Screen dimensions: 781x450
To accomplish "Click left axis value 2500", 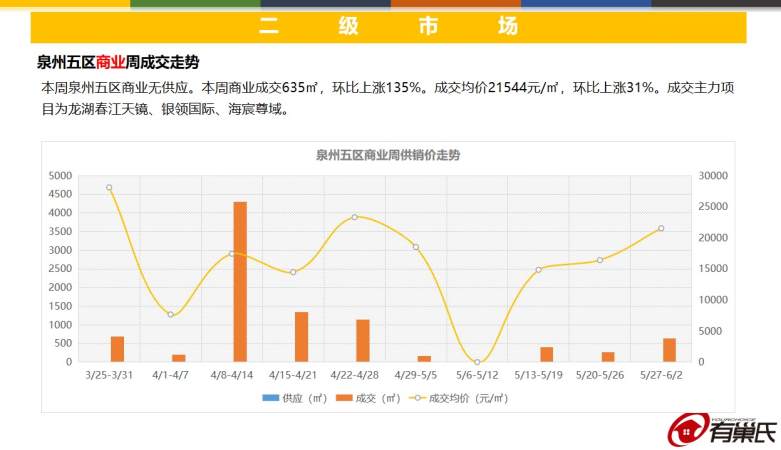I will coord(60,269).
